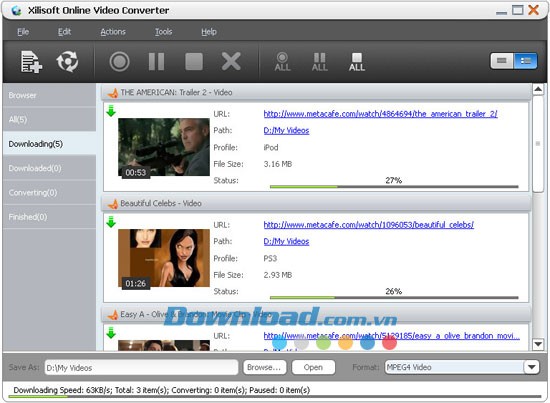Click the New Download toolbar icon
Image resolution: width=550 pixels, height=403 pixels.
point(31,62)
